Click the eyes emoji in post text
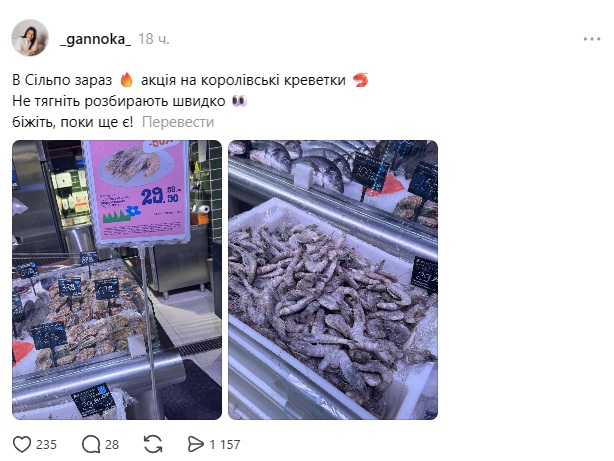614x461 pixels. click(x=239, y=101)
